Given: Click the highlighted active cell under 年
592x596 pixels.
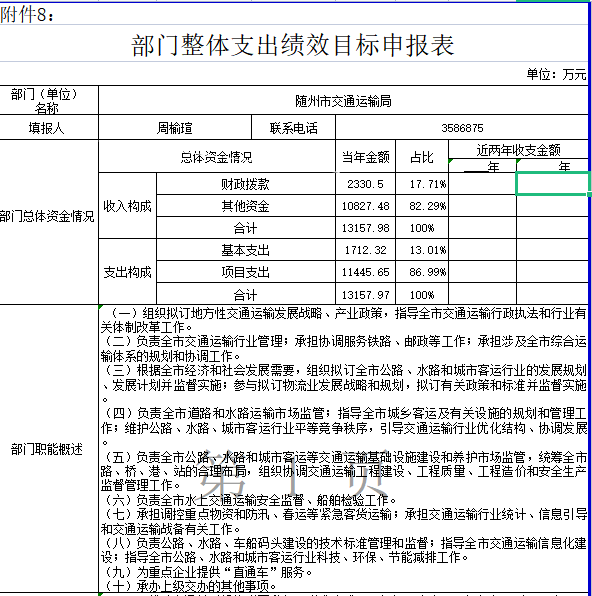Looking at the screenshot, I should [552, 184].
